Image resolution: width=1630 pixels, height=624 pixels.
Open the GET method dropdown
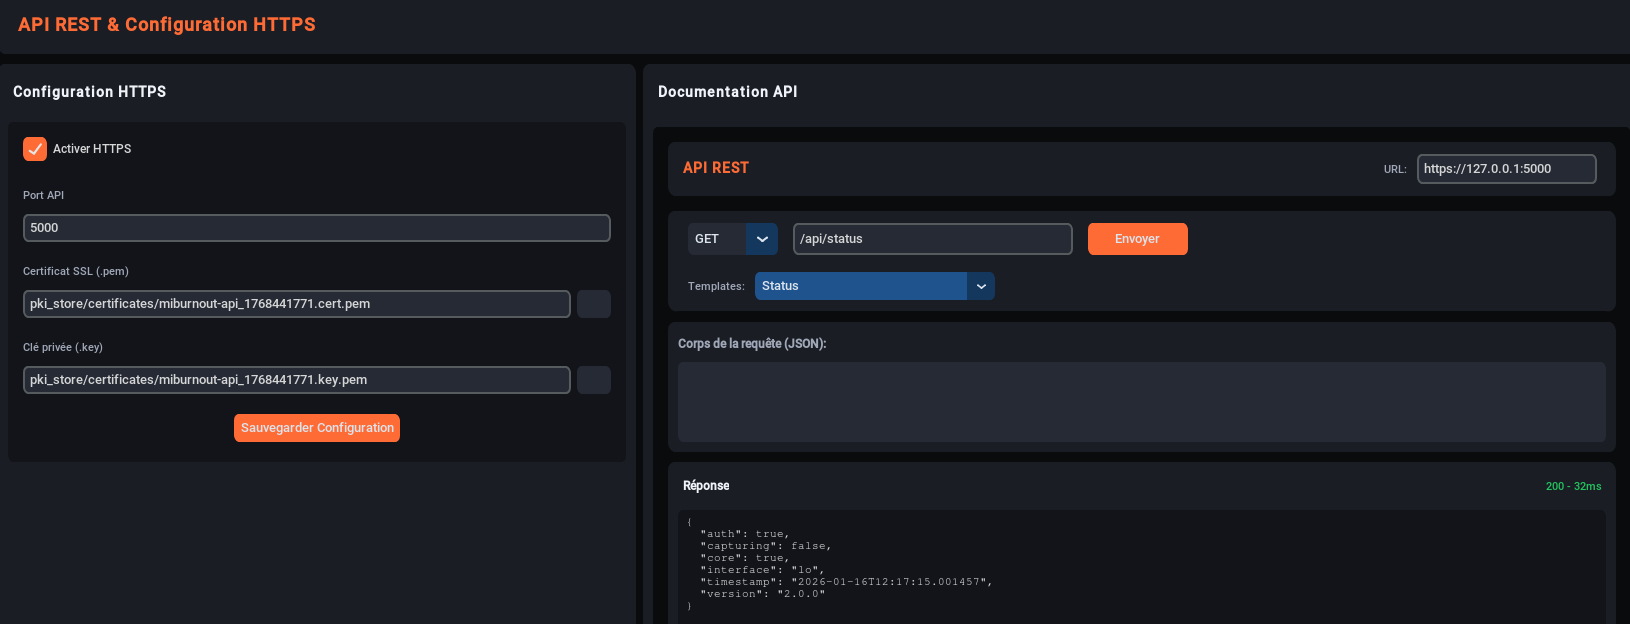tap(733, 239)
